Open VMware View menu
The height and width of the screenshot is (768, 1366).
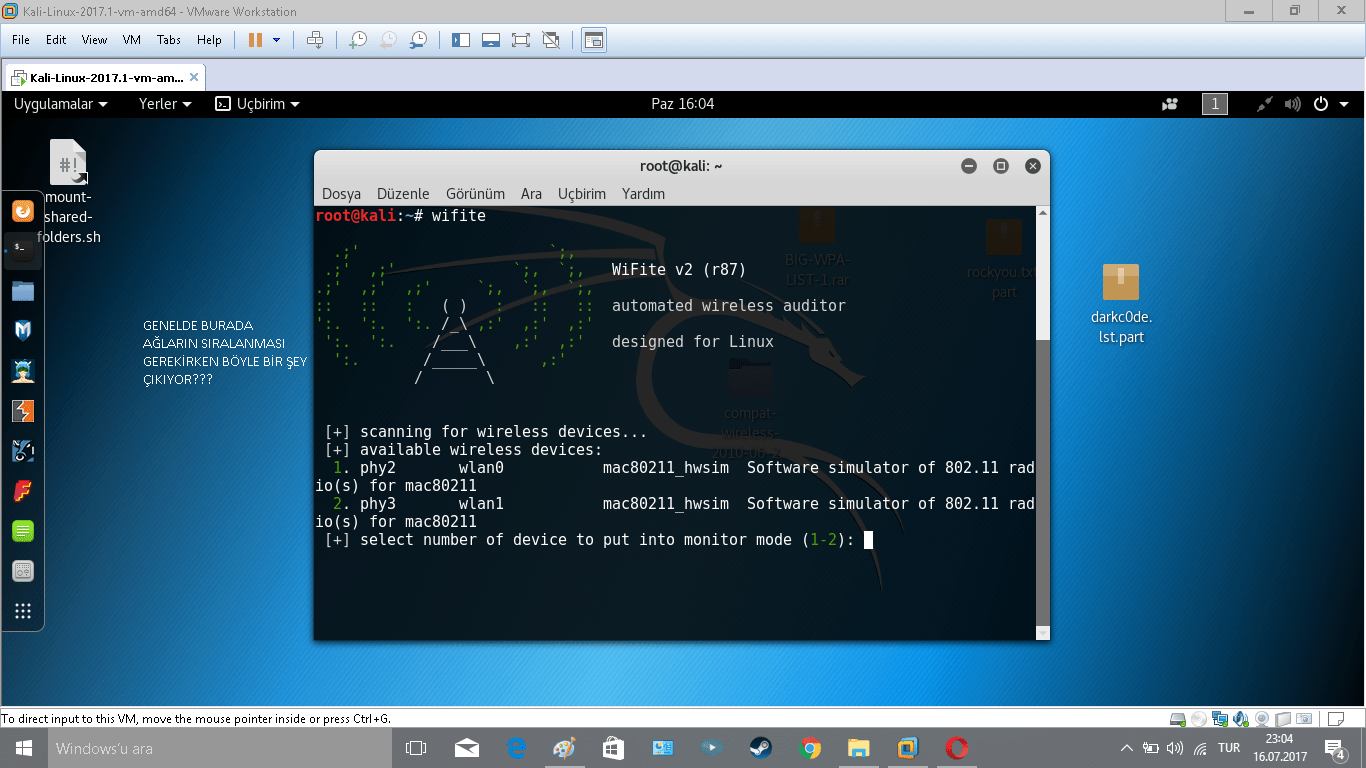pos(94,40)
